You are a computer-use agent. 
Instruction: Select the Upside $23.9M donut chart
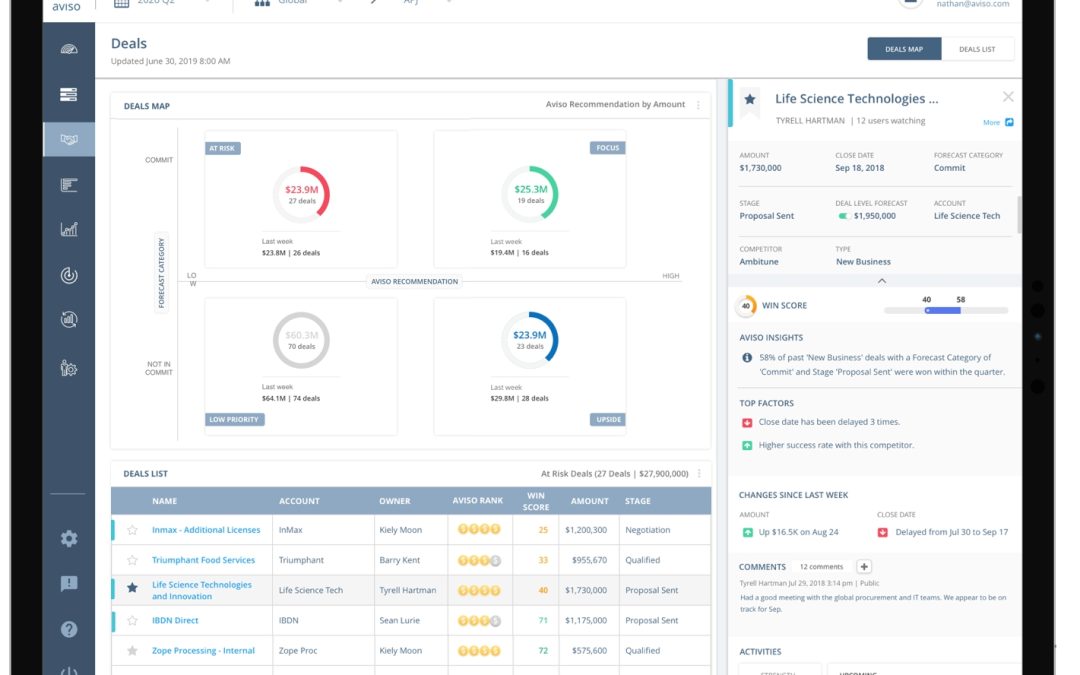pyautogui.click(x=530, y=340)
